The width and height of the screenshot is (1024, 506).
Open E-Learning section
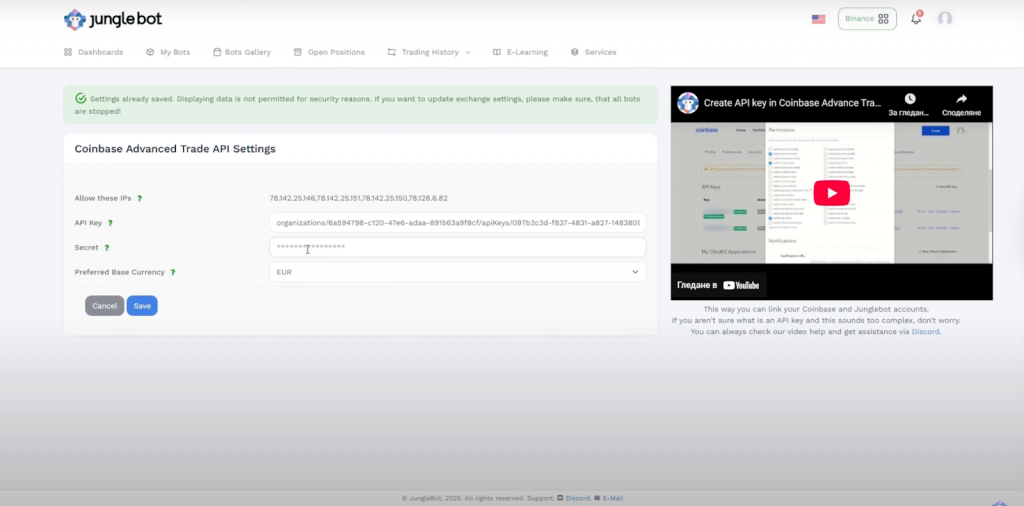click(520, 52)
